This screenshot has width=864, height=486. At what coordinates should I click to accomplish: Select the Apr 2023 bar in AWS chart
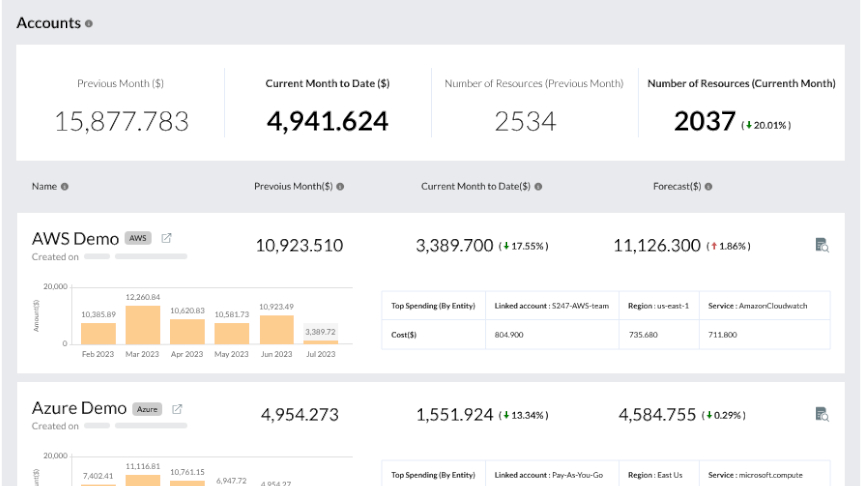(187, 332)
